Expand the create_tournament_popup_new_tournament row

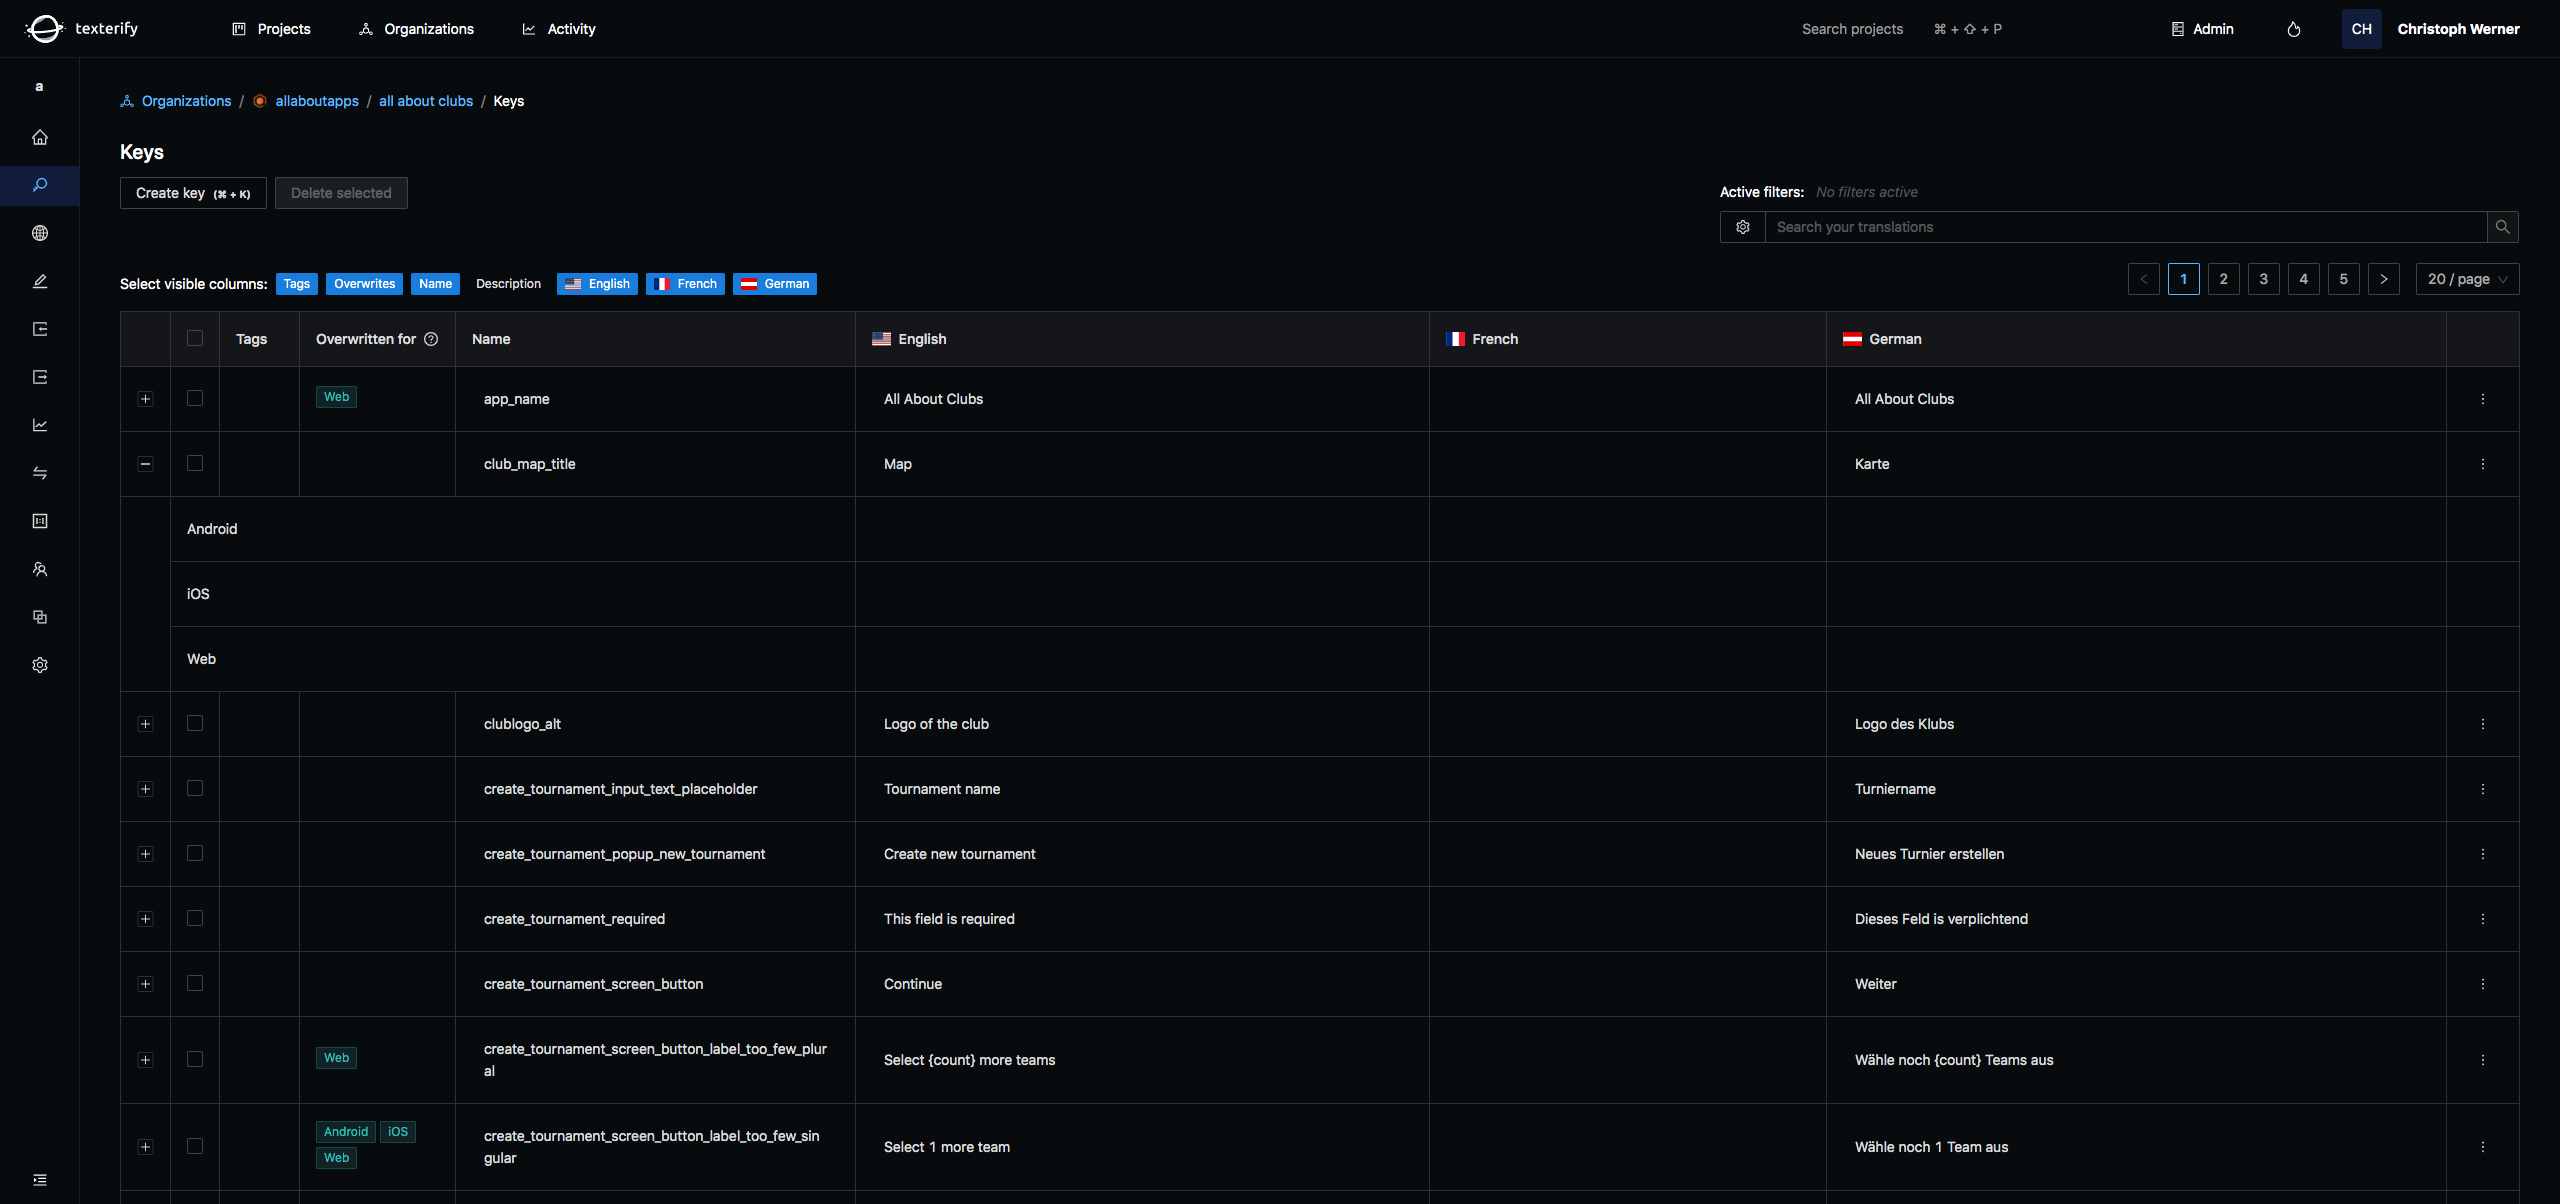point(146,854)
